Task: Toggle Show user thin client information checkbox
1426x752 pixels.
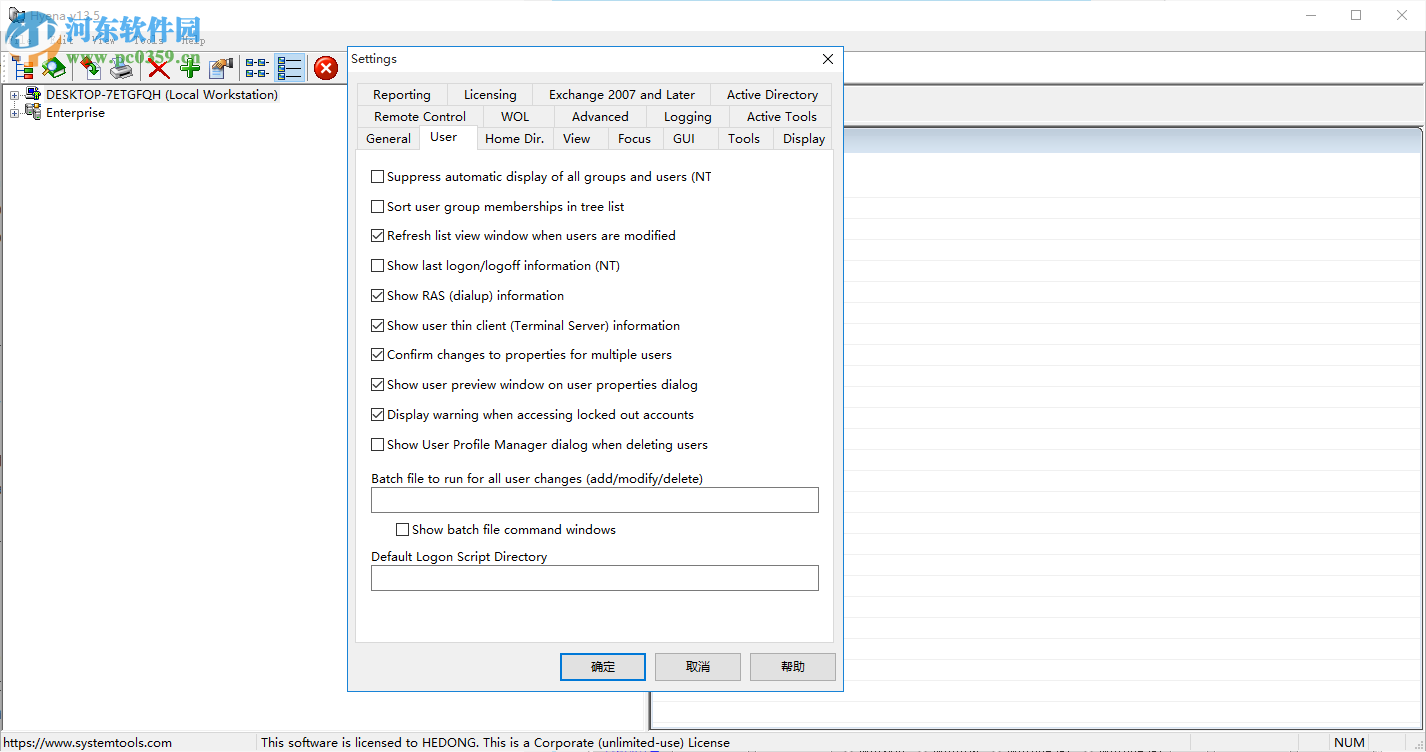Action: pyautogui.click(x=378, y=326)
